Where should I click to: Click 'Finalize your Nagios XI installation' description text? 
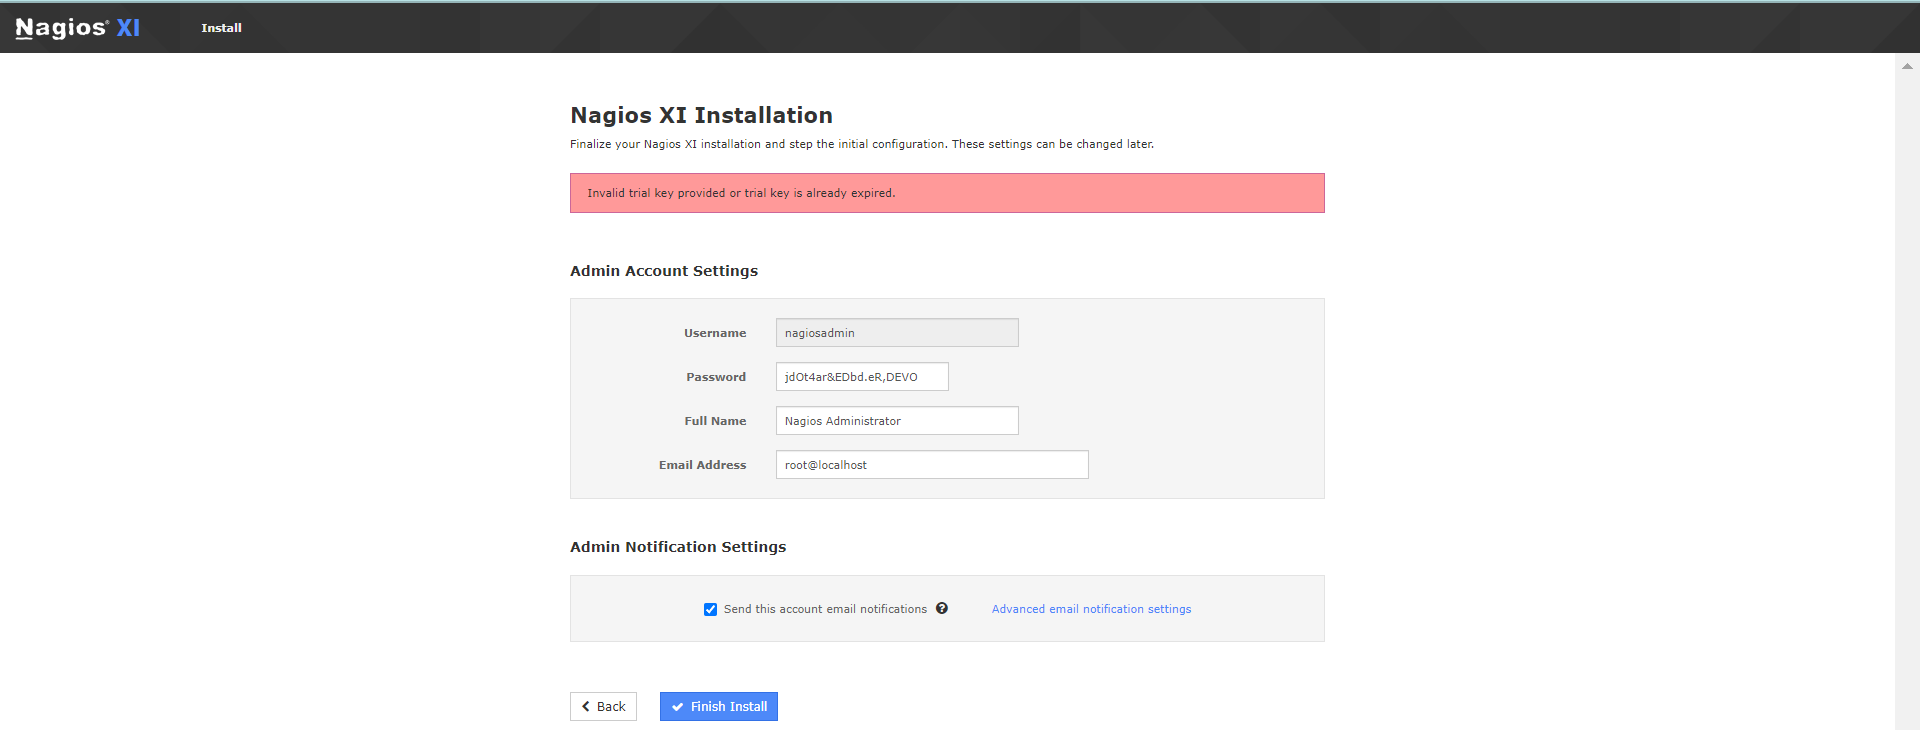click(x=862, y=144)
